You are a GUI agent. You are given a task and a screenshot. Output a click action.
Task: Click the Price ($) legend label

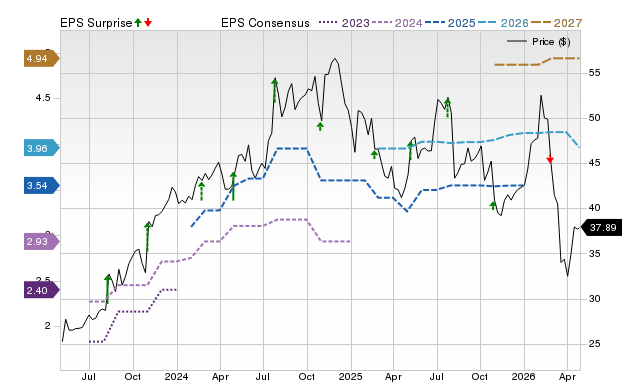[x=551, y=42]
